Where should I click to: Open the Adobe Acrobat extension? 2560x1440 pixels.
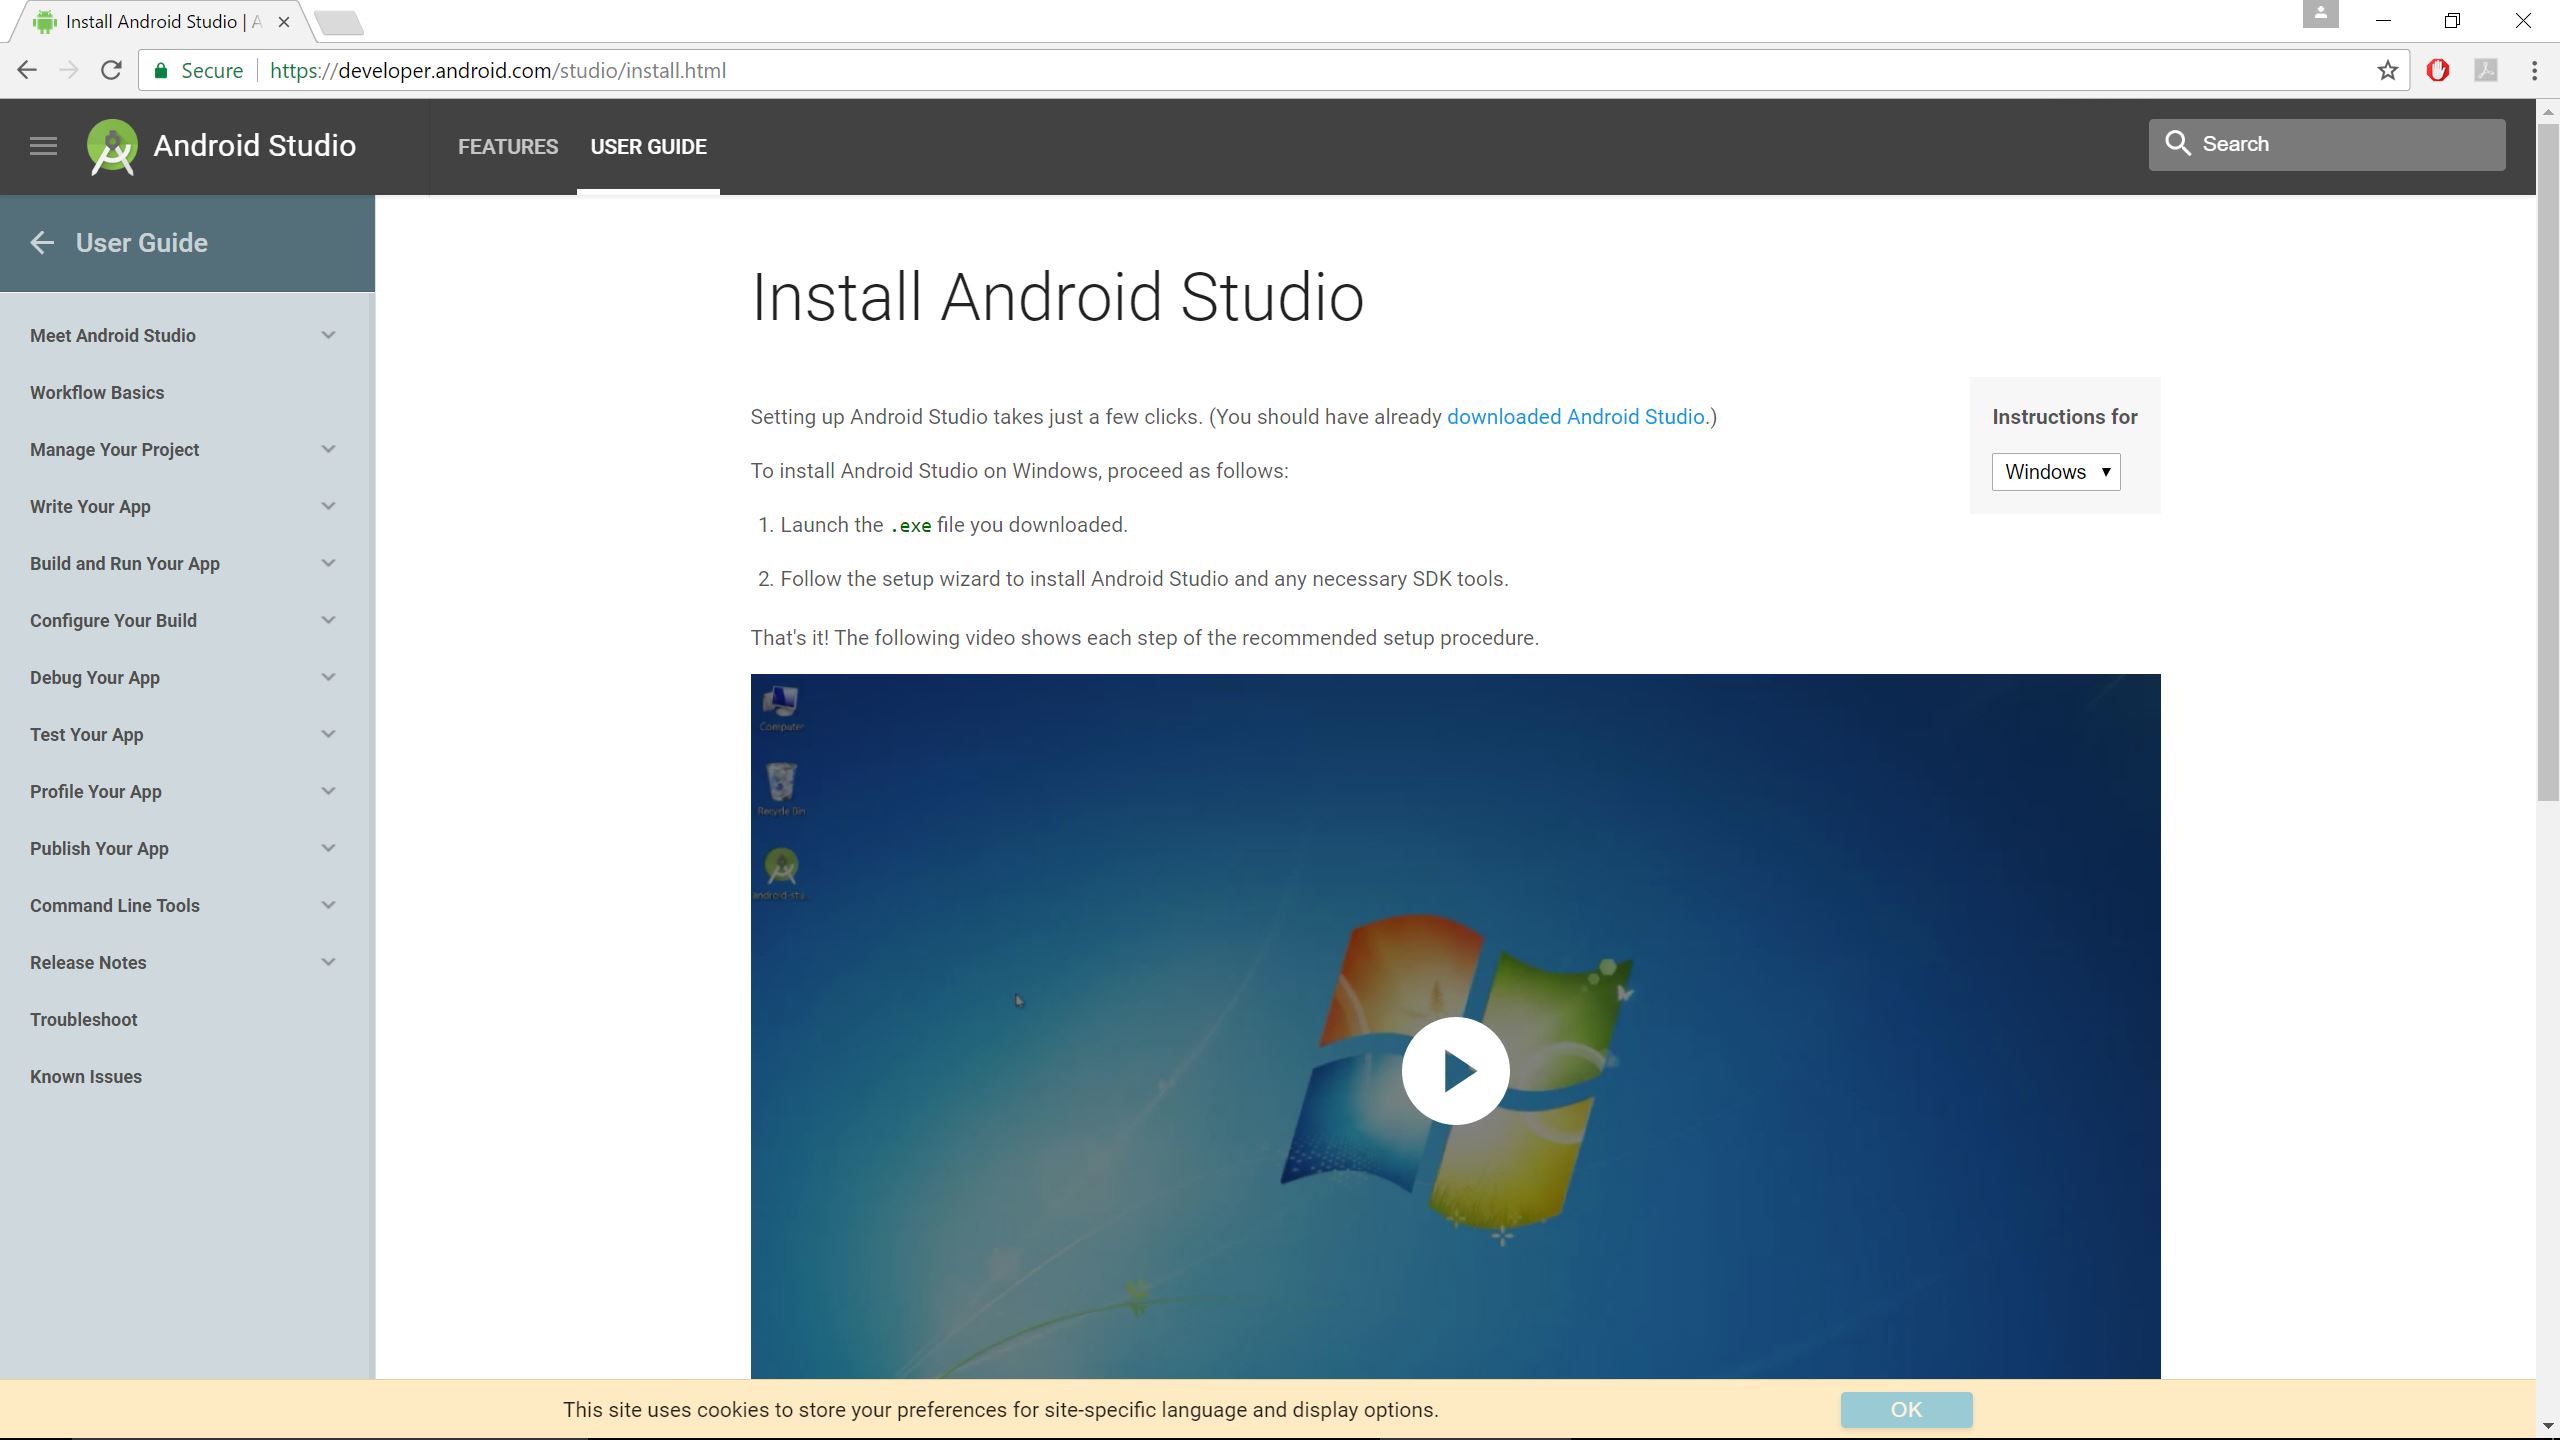click(x=2485, y=70)
